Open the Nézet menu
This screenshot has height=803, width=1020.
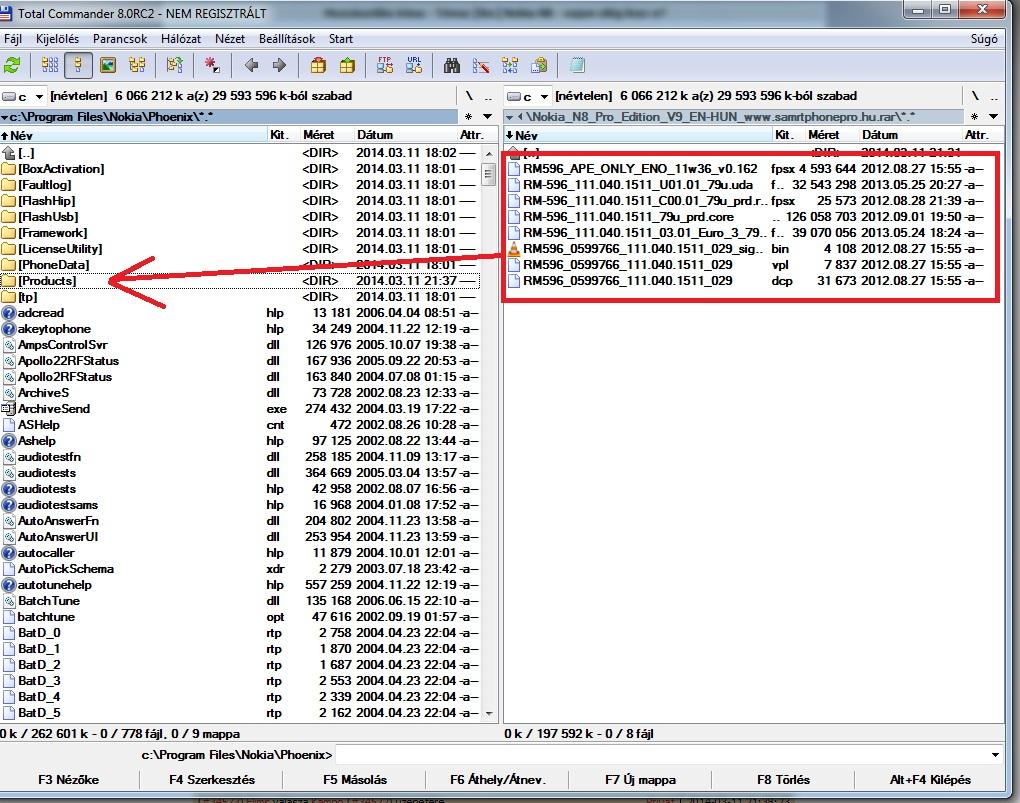tap(230, 39)
